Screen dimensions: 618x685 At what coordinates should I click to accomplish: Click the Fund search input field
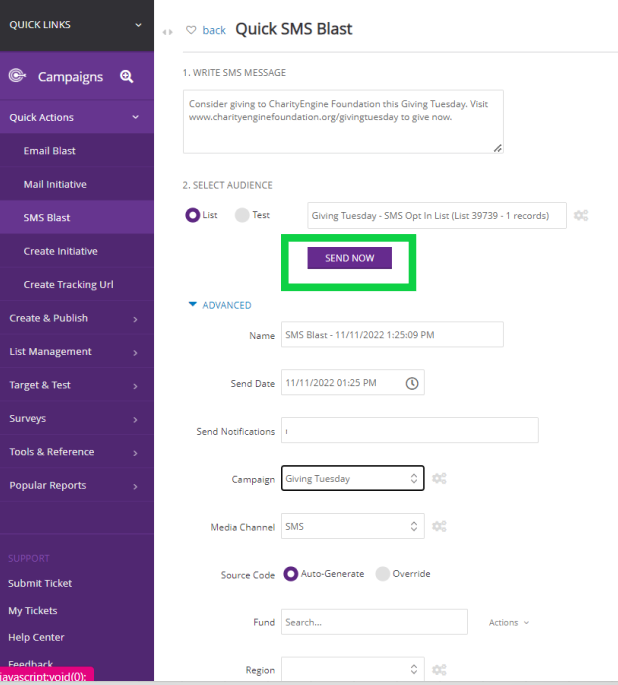pyautogui.click(x=374, y=622)
